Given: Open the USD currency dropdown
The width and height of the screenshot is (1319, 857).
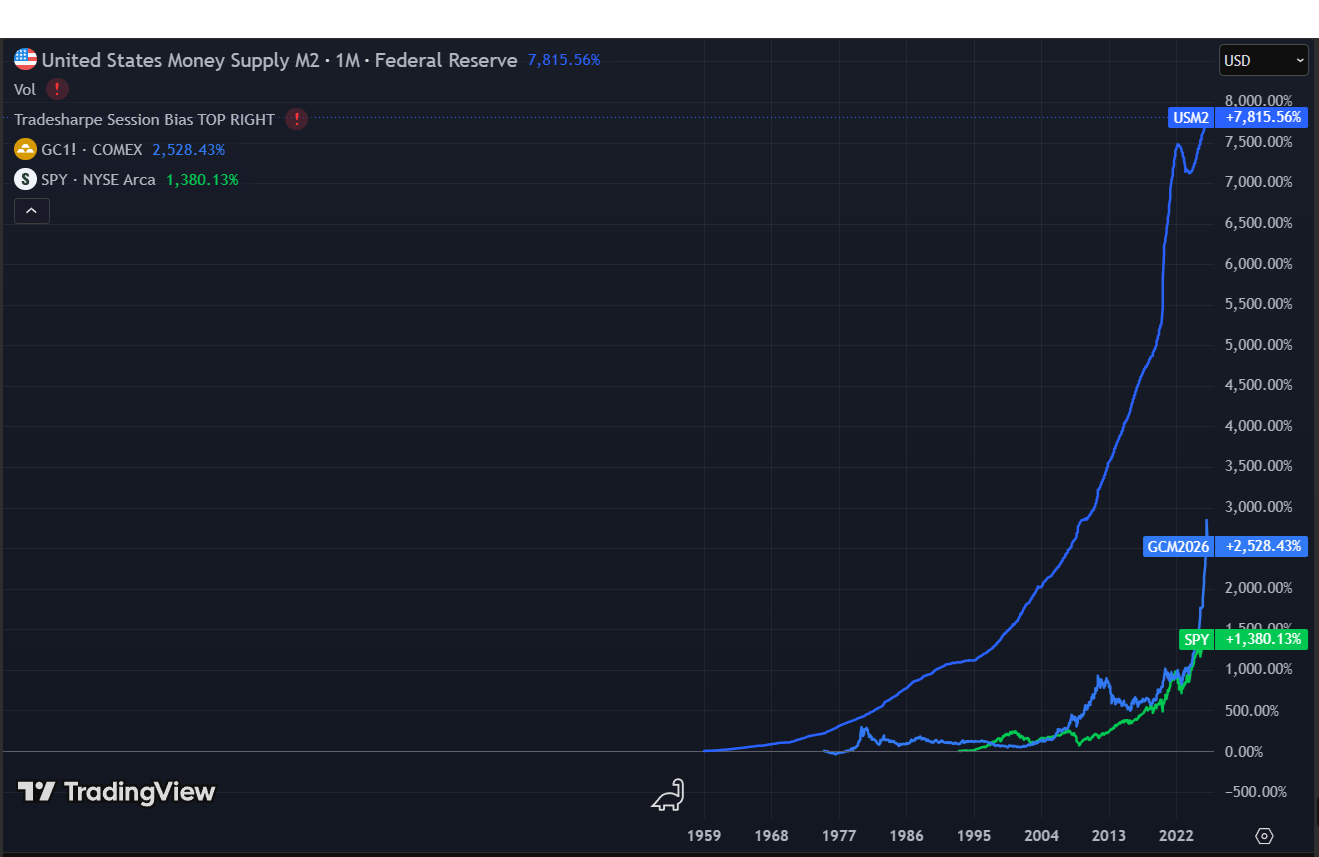Looking at the screenshot, I should [x=1264, y=60].
